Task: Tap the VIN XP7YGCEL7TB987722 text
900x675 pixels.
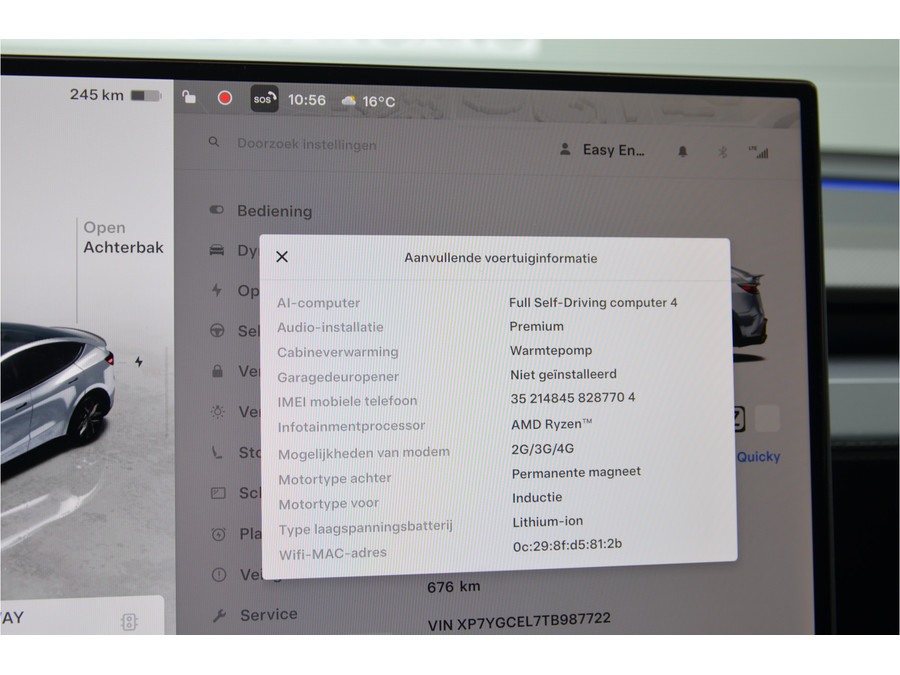Action: tap(519, 622)
